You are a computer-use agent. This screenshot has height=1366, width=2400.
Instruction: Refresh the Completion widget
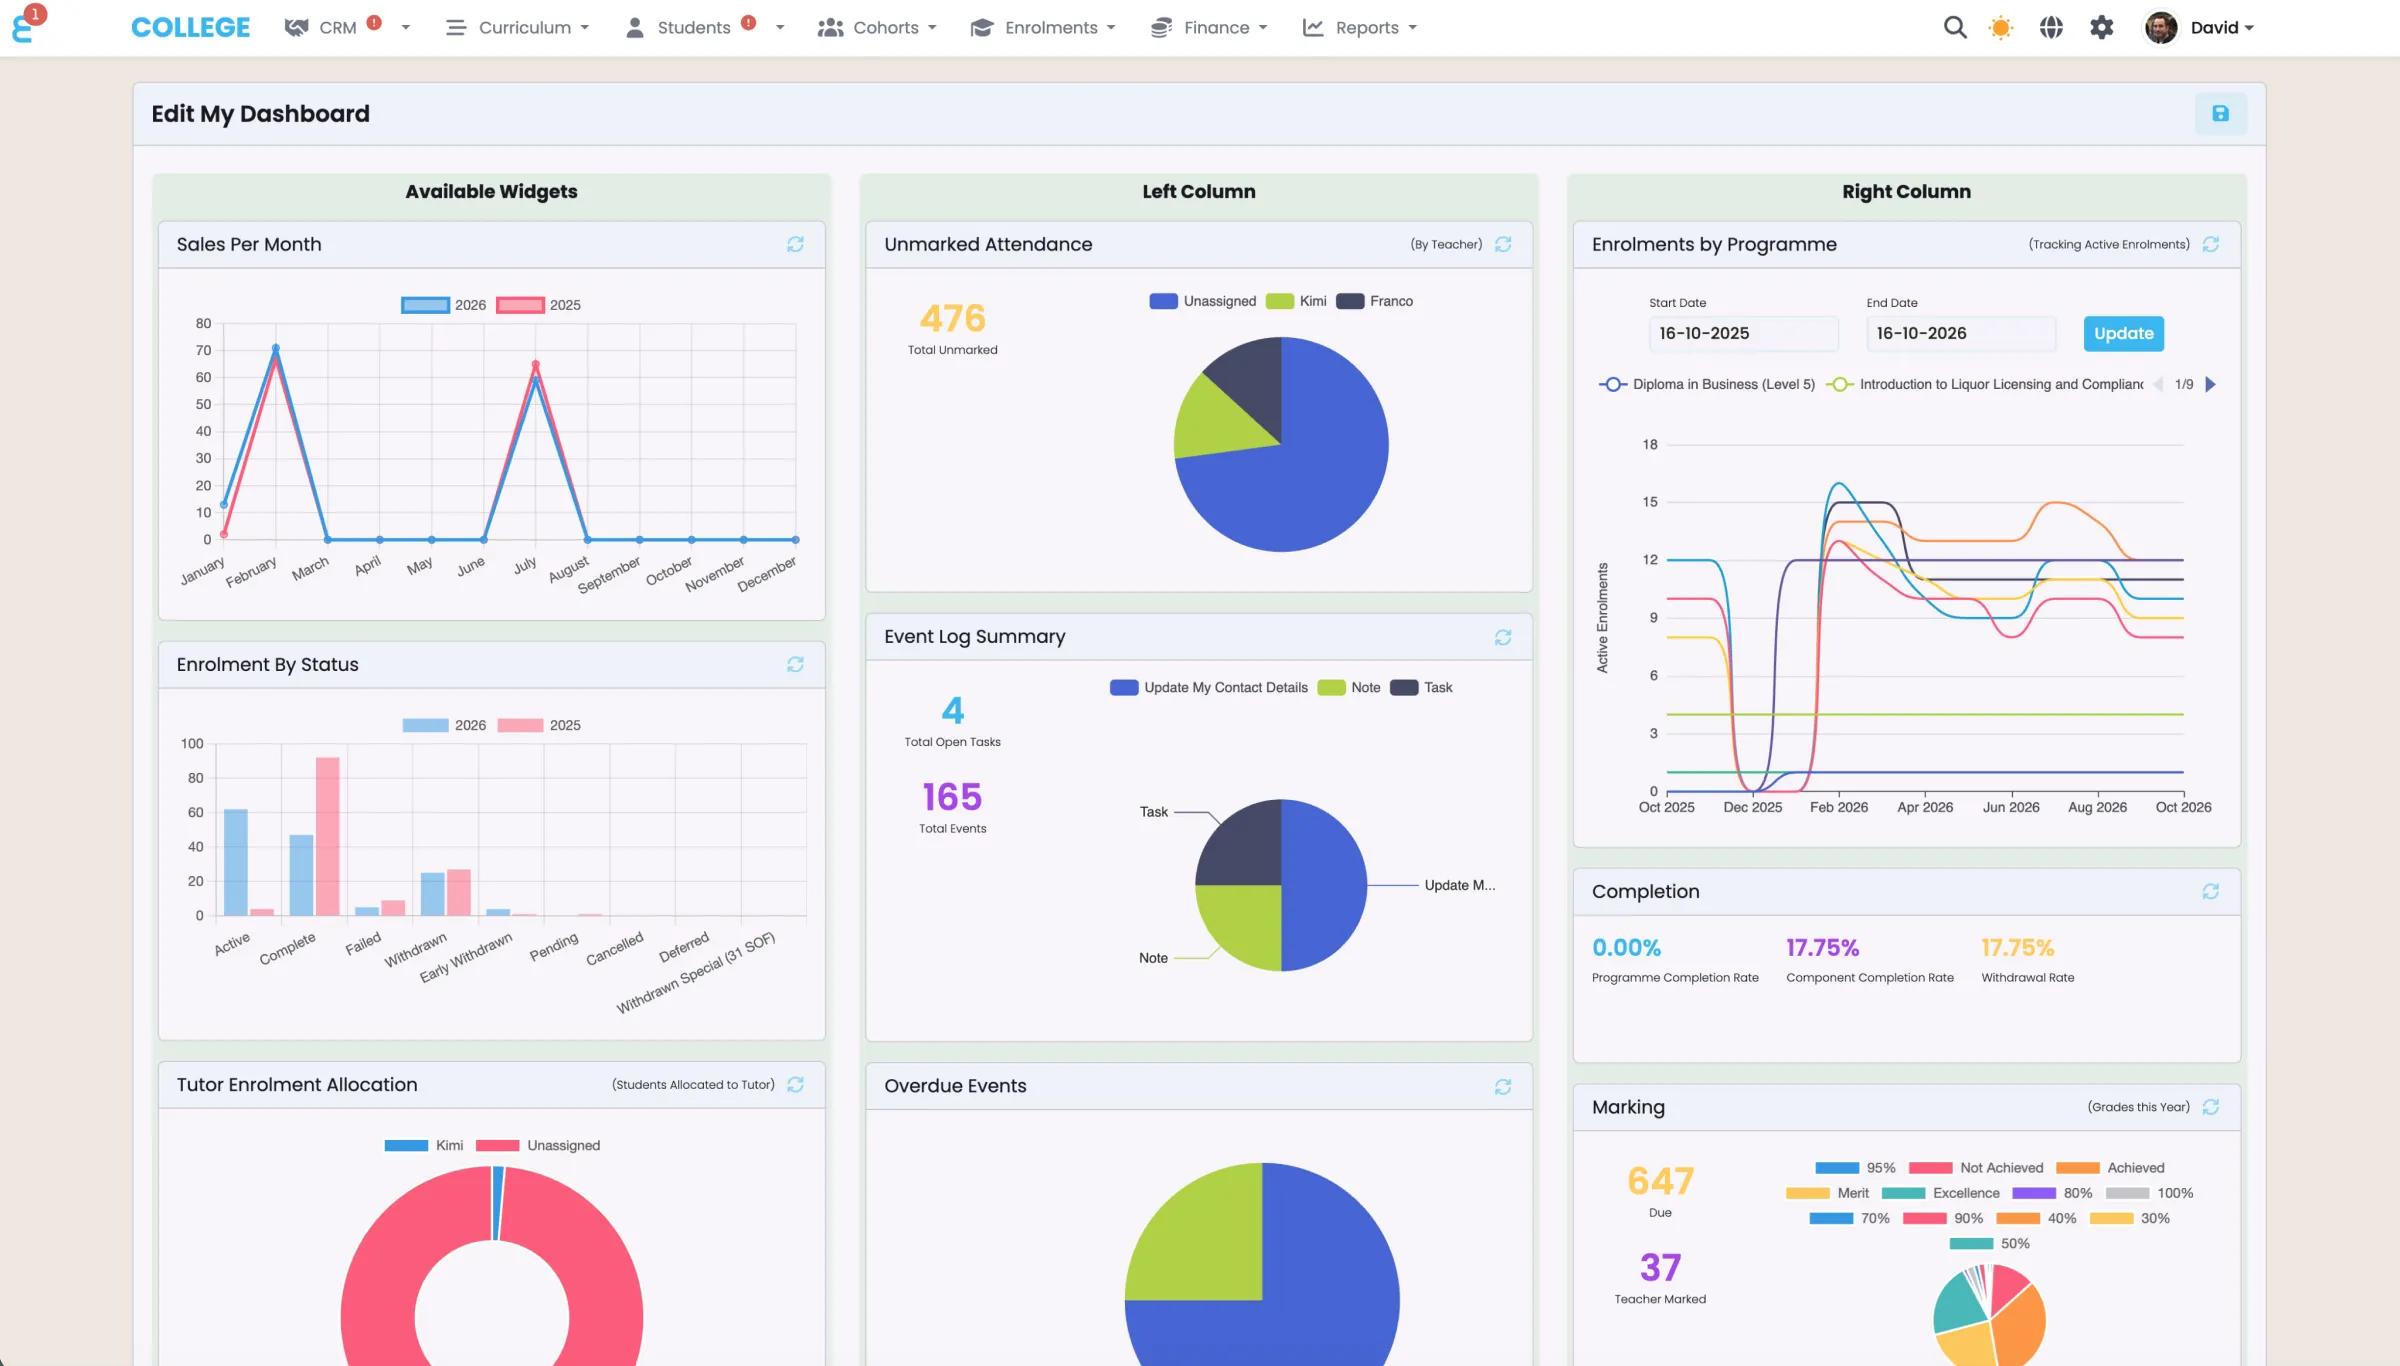(x=2210, y=891)
